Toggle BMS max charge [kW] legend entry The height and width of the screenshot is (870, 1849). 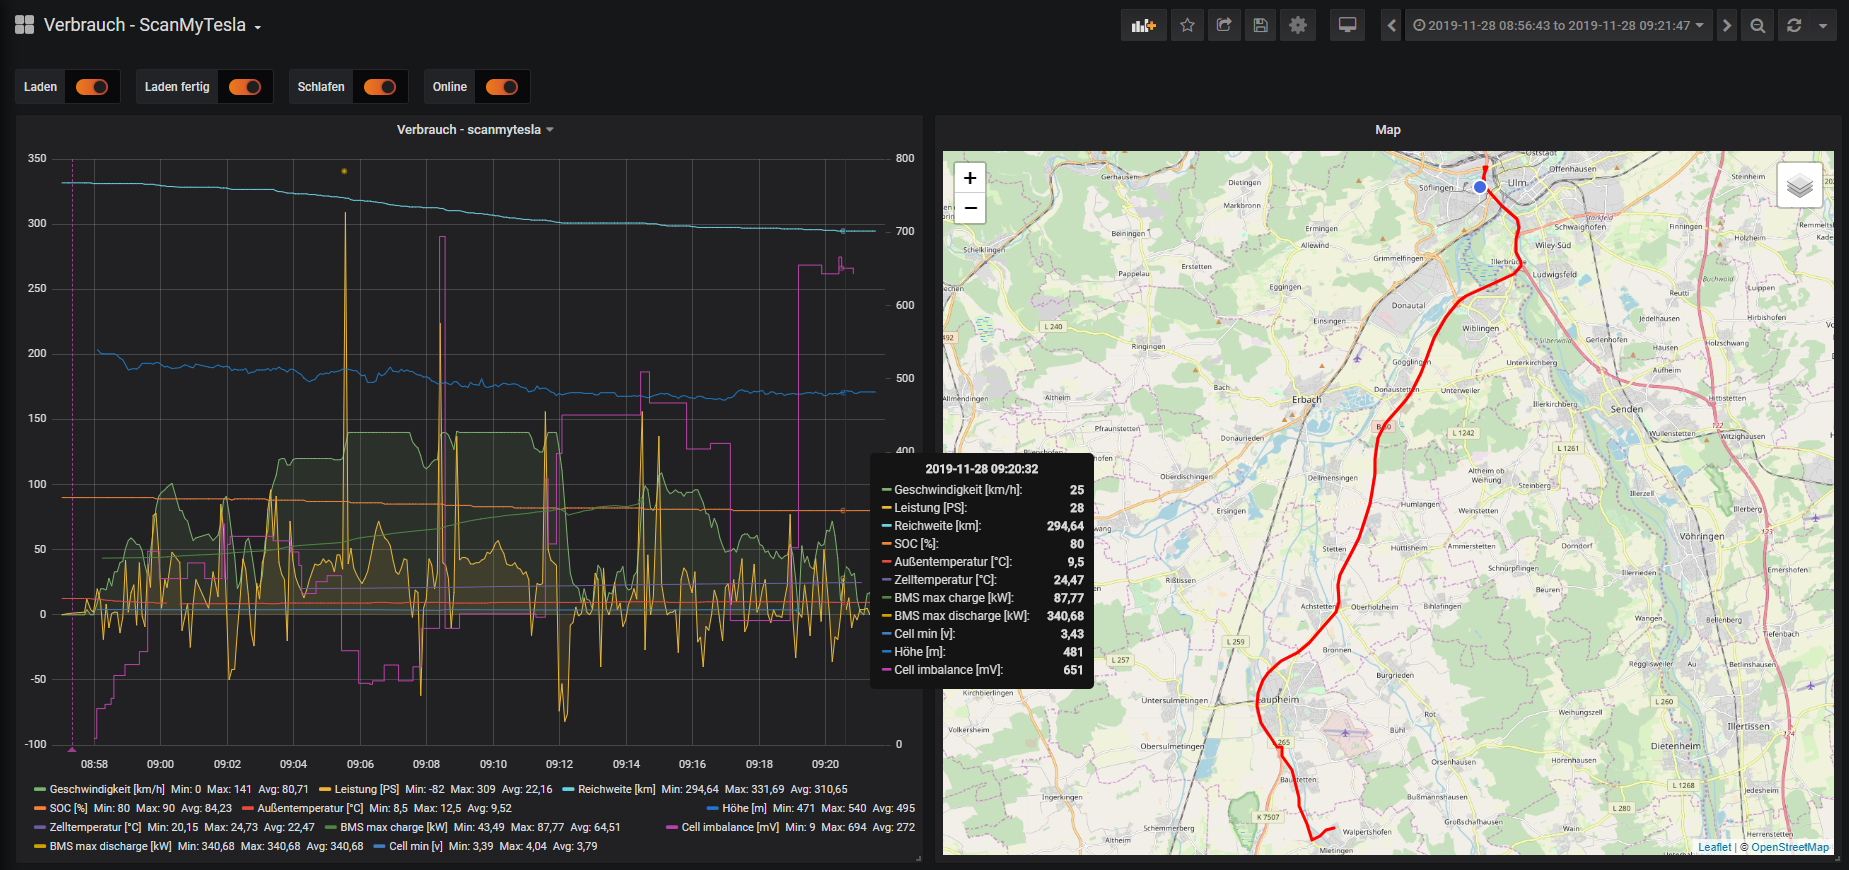394,827
